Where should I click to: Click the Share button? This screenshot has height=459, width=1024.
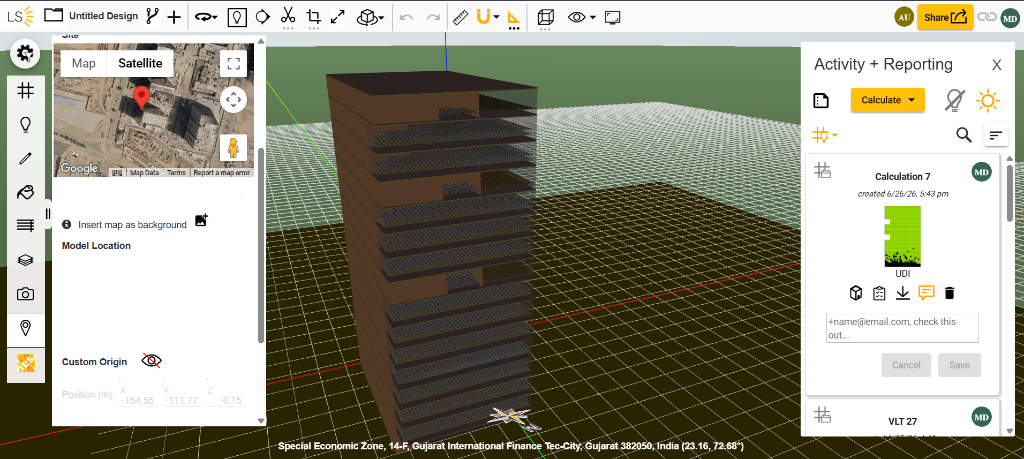(945, 17)
